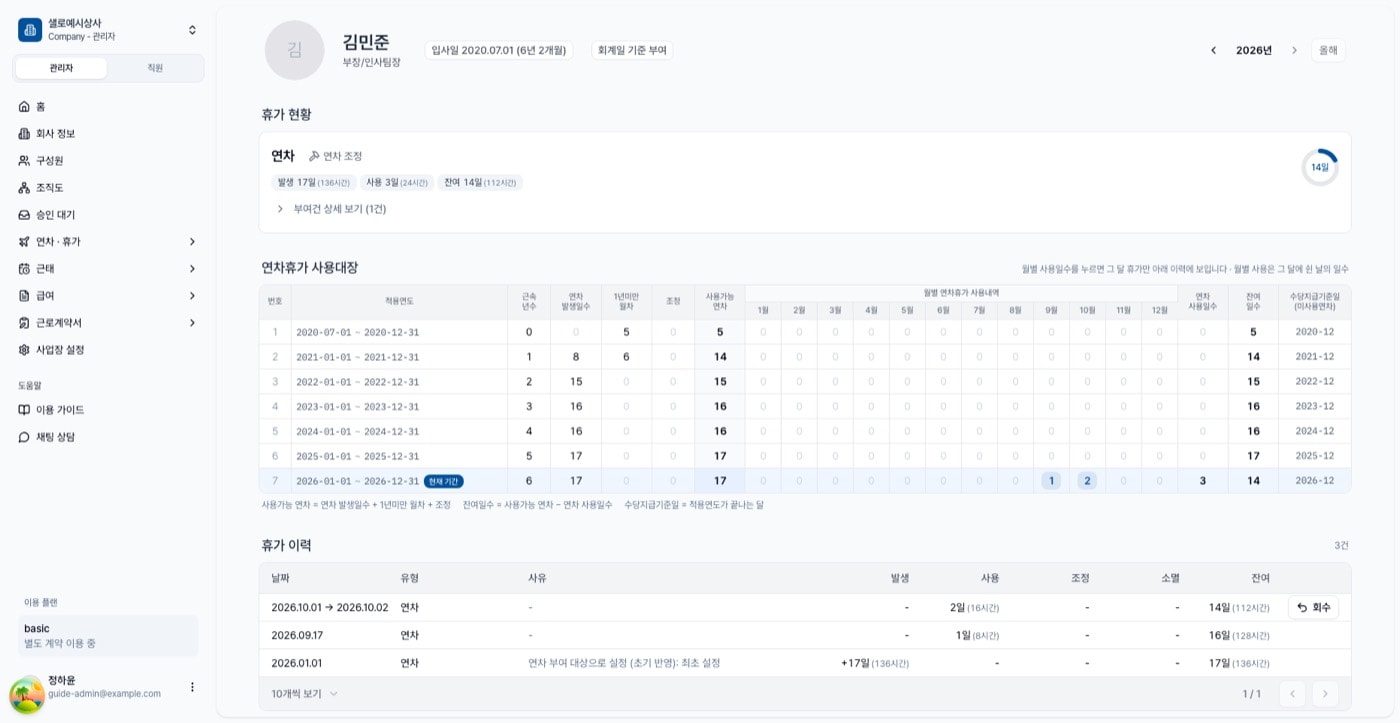1400x723 pixels.
Task: Select October usage cell showing 2
Action: (1087, 481)
